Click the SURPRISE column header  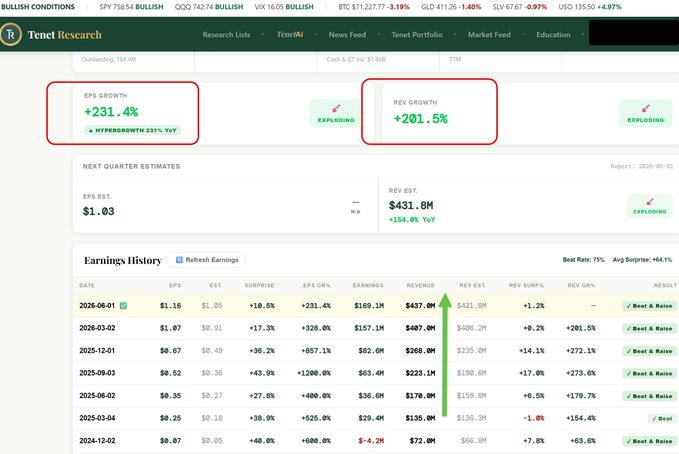click(259, 285)
